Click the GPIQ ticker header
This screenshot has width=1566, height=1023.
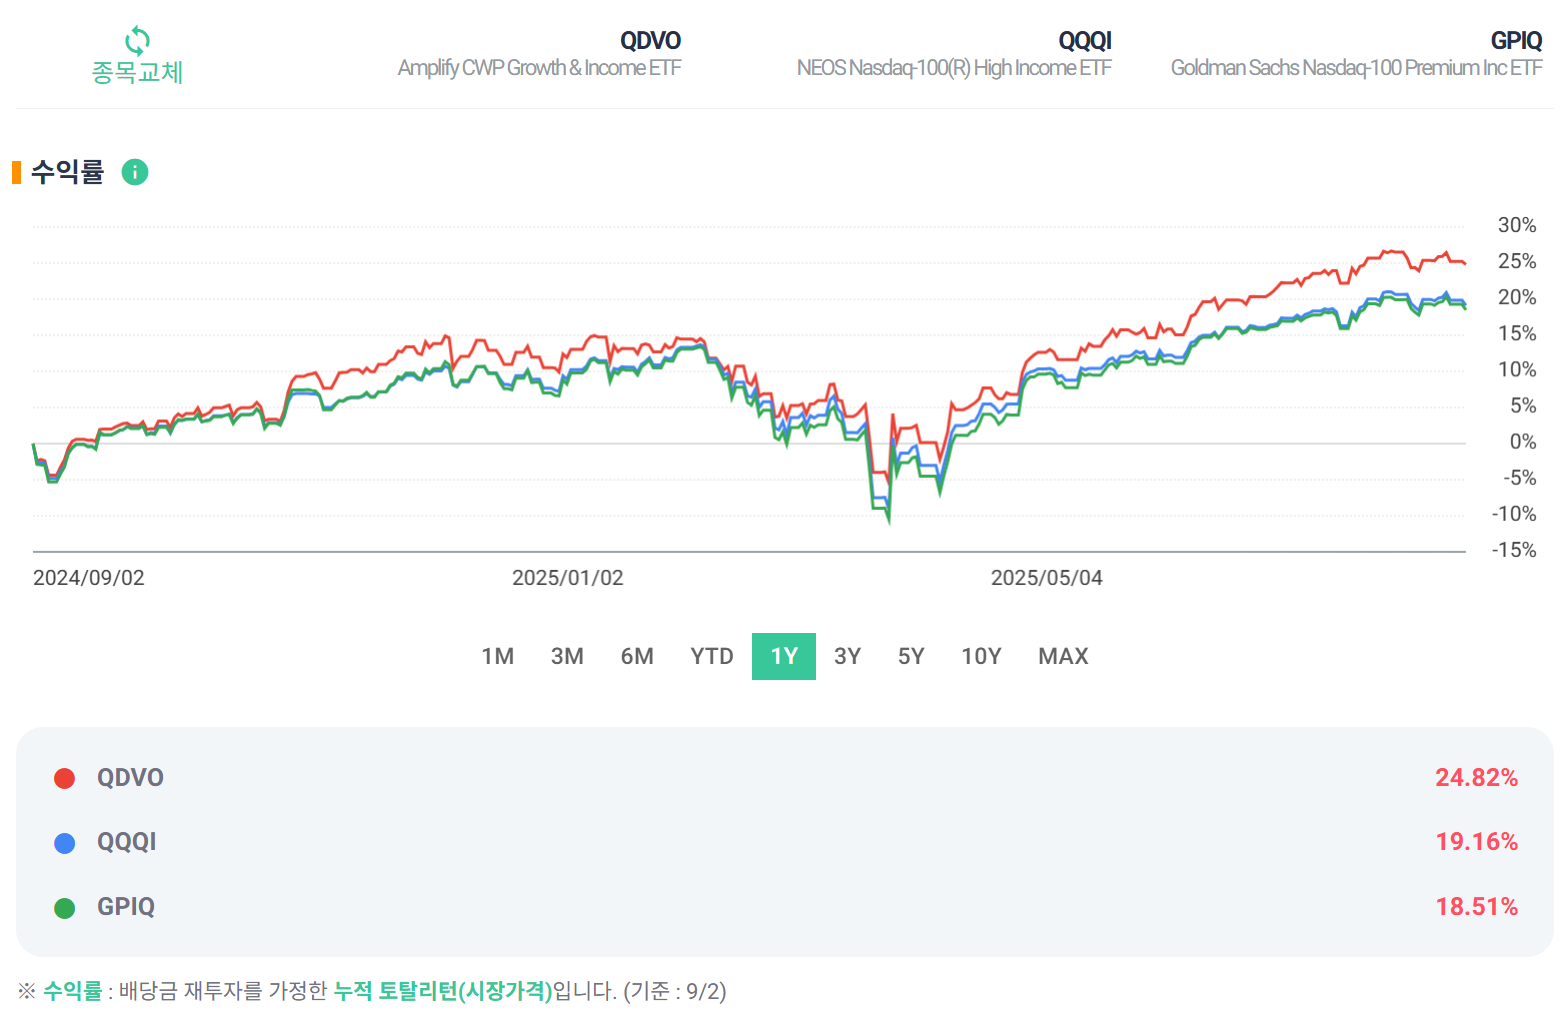coord(1516,41)
